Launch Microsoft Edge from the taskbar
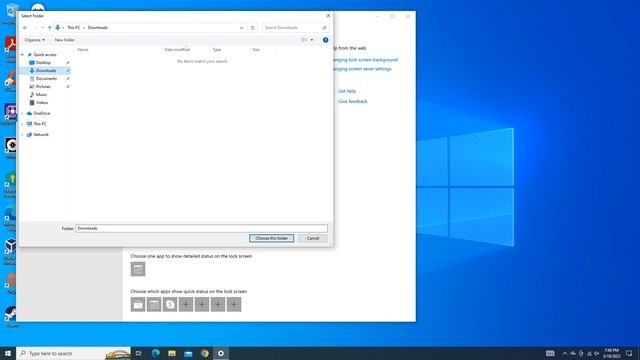The height and width of the screenshot is (360, 640). (x=156, y=353)
